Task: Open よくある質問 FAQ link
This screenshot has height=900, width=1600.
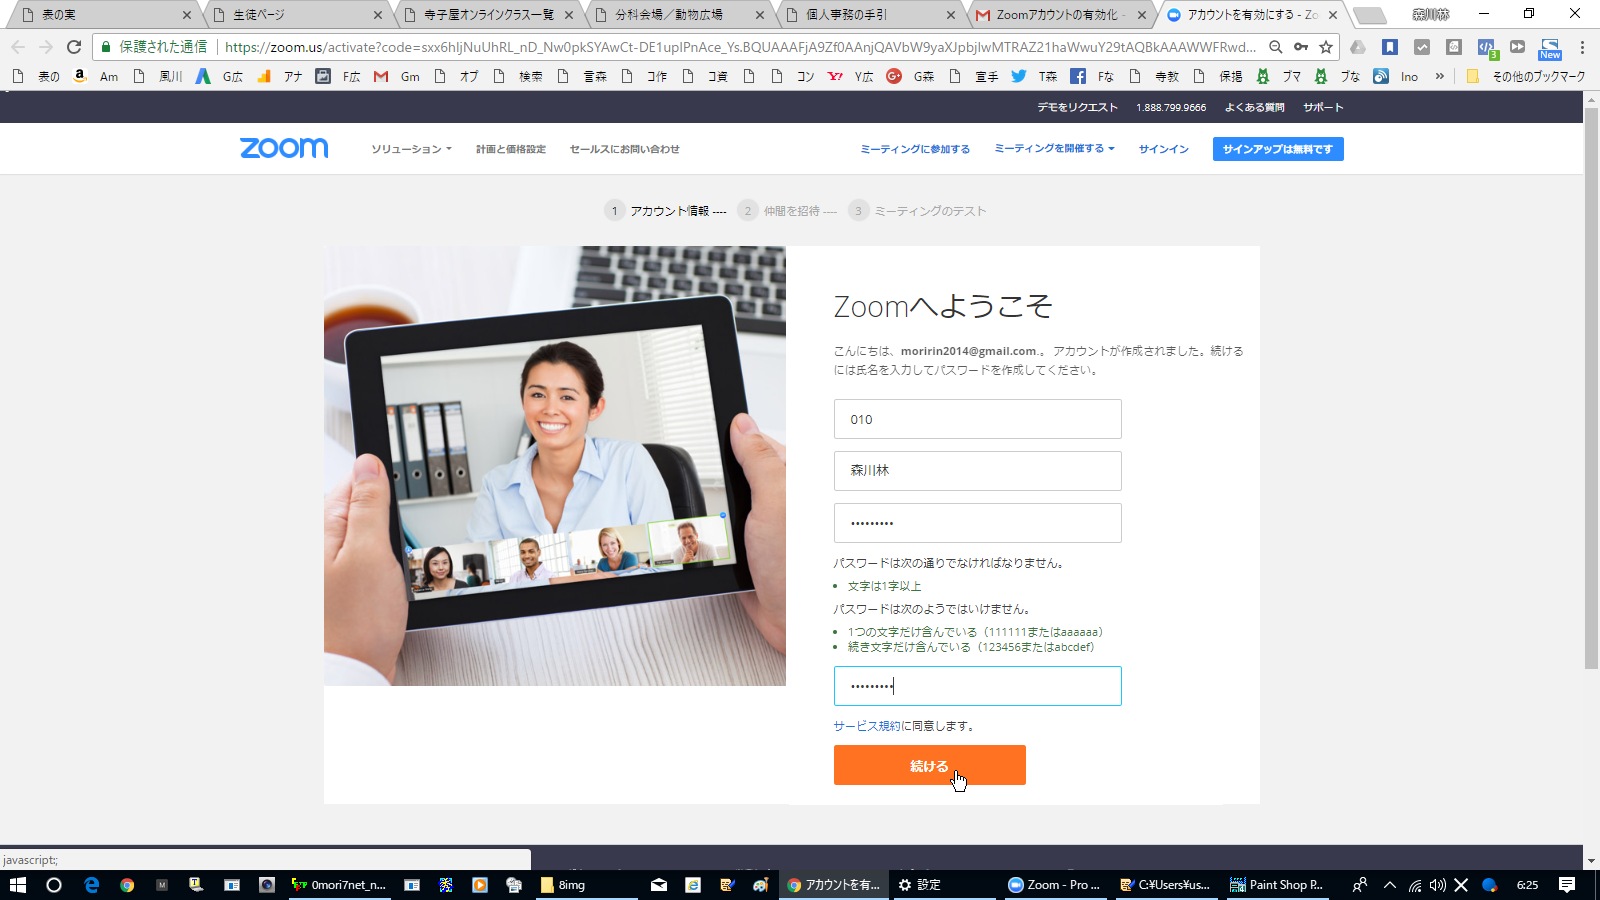Action: (x=1254, y=107)
